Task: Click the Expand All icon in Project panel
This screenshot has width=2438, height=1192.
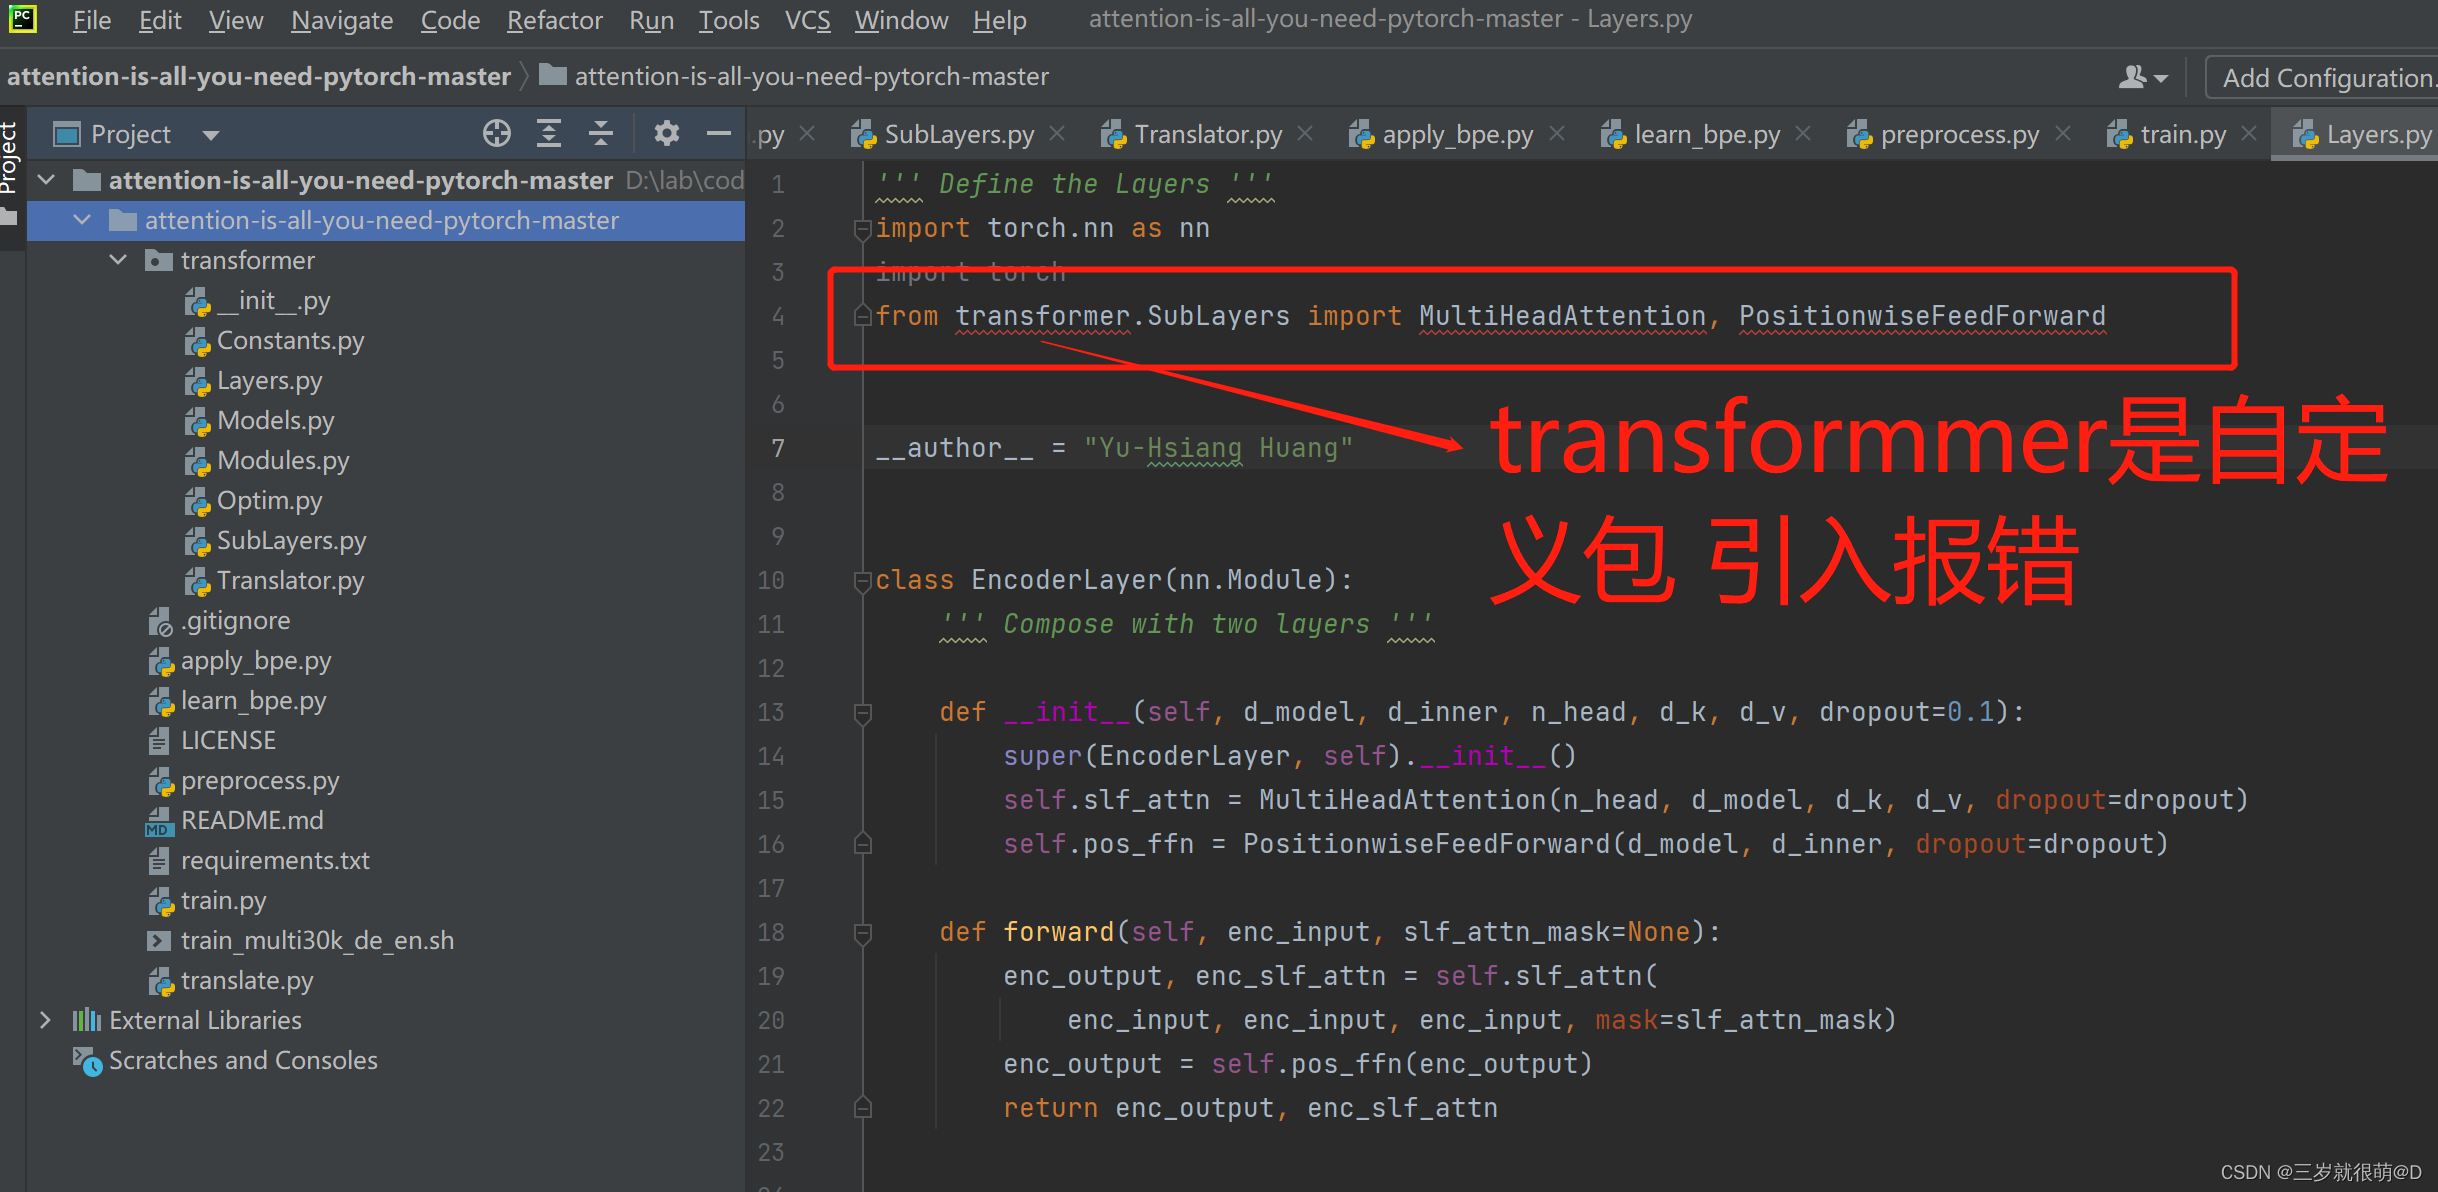Action: [549, 134]
